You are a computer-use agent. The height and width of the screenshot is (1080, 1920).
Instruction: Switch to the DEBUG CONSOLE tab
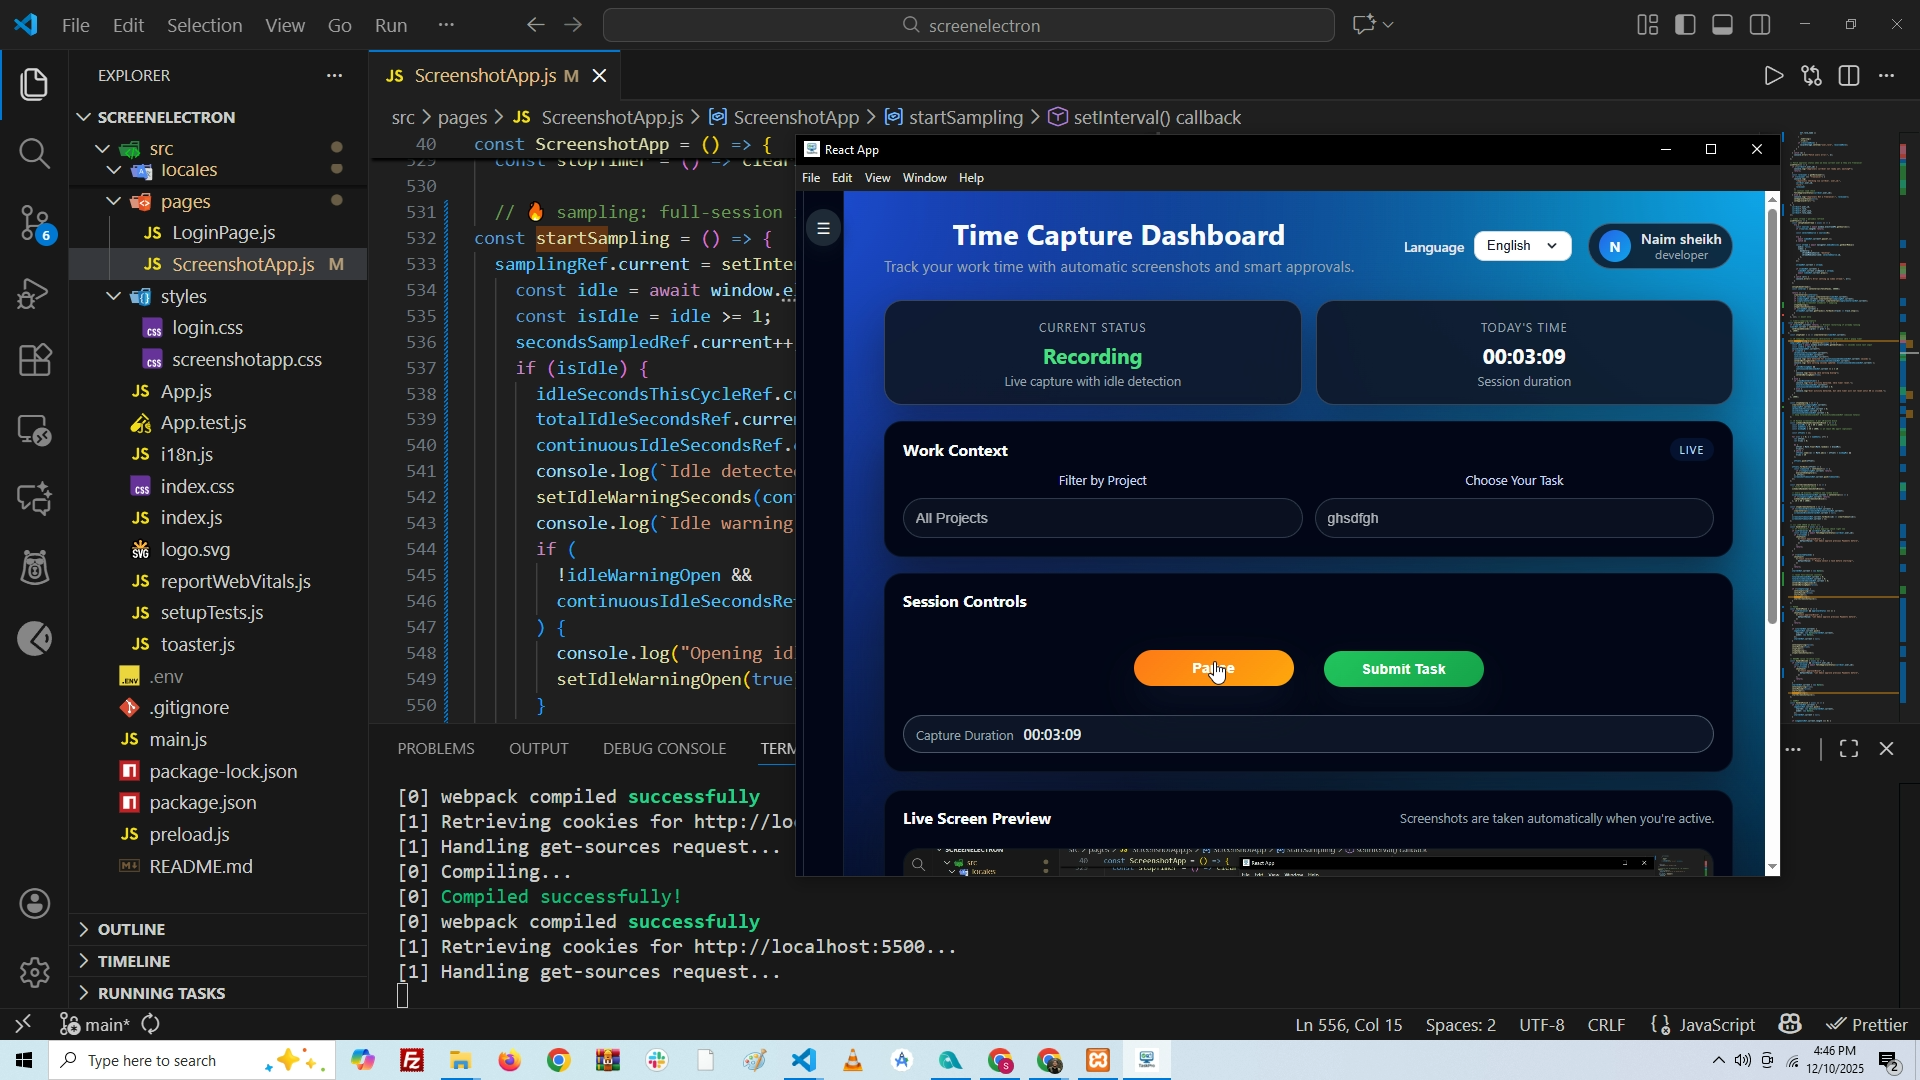[664, 749]
